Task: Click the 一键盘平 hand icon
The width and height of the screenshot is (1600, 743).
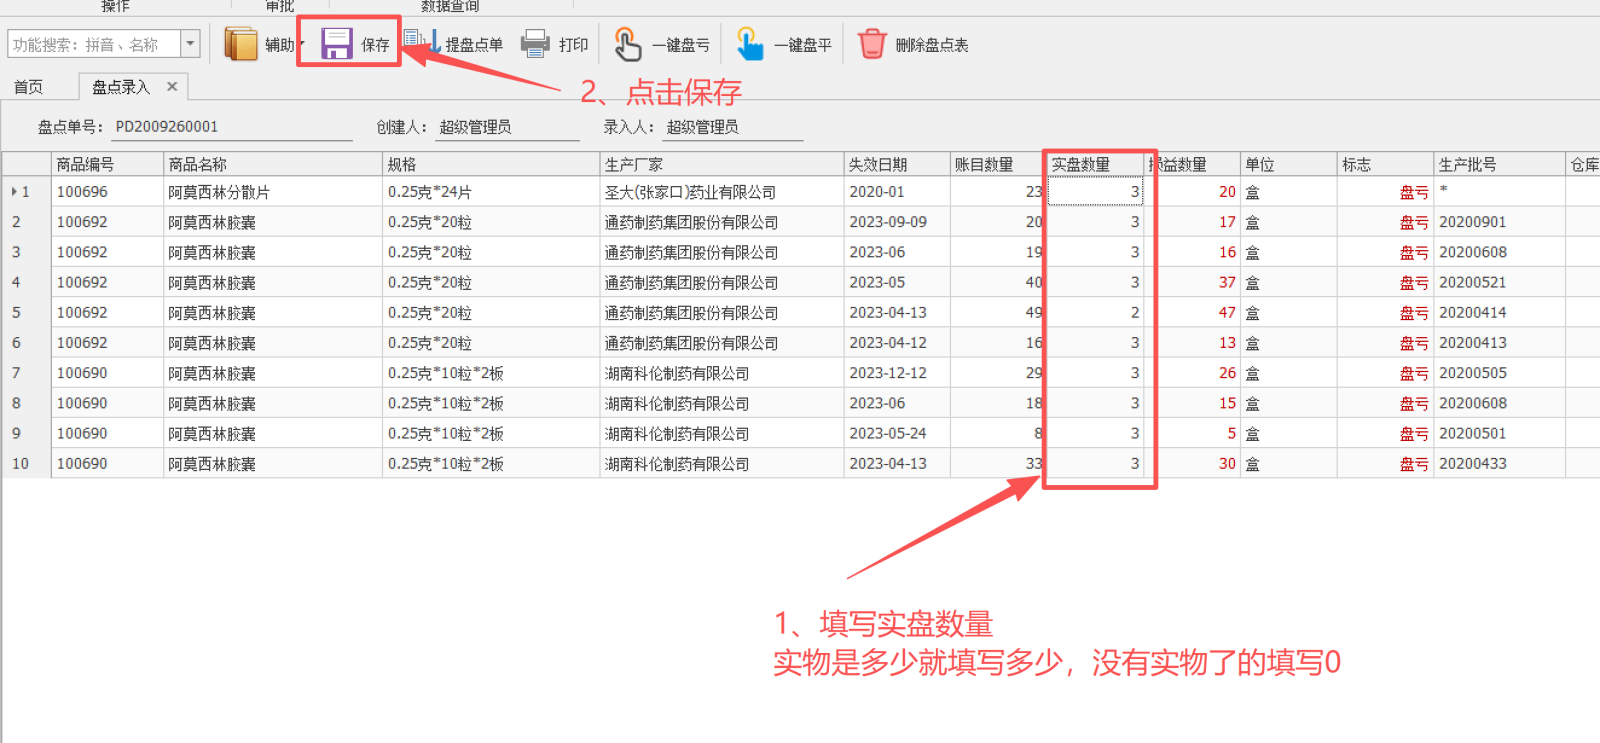Action: pyautogui.click(x=749, y=44)
